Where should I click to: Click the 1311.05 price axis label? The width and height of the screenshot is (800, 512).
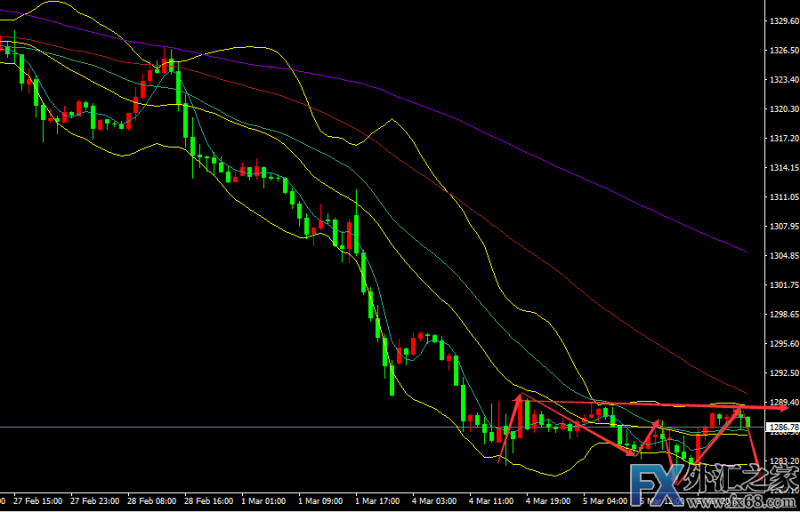[785, 197]
